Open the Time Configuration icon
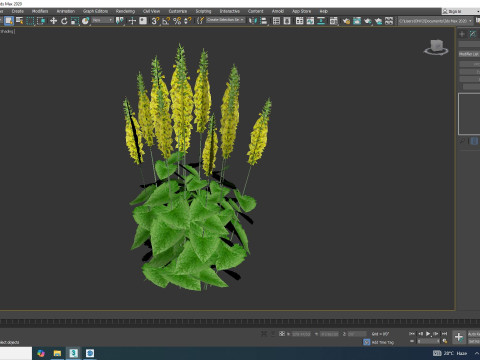 (x=445, y=341)
